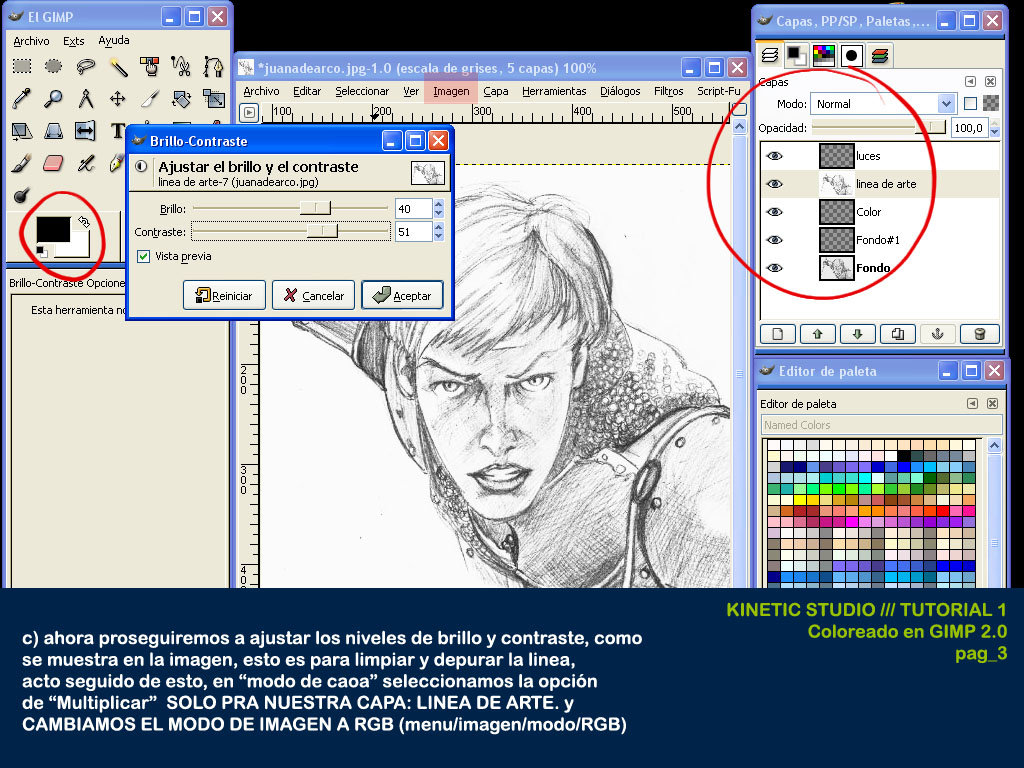The image size is (1024, 768).
Task: Open the Filtros menu
Action: (669, 91)
